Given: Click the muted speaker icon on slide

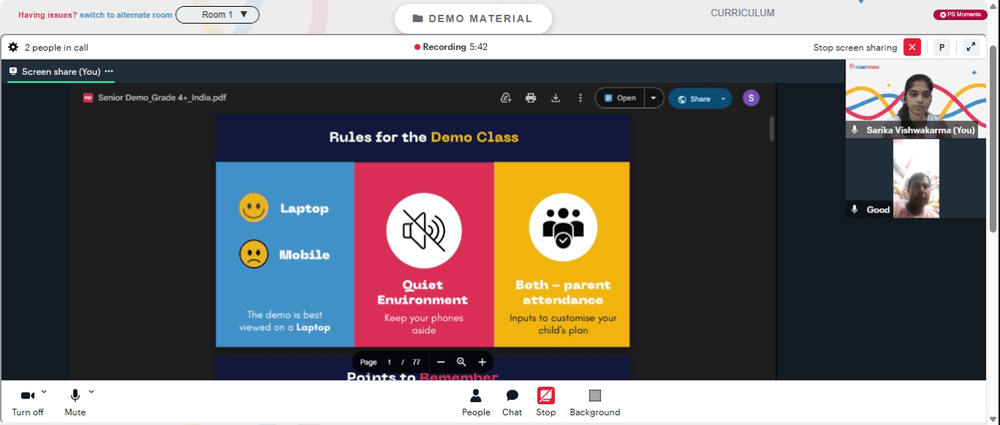Looking at the screenshot, I should tap(424, 230).
